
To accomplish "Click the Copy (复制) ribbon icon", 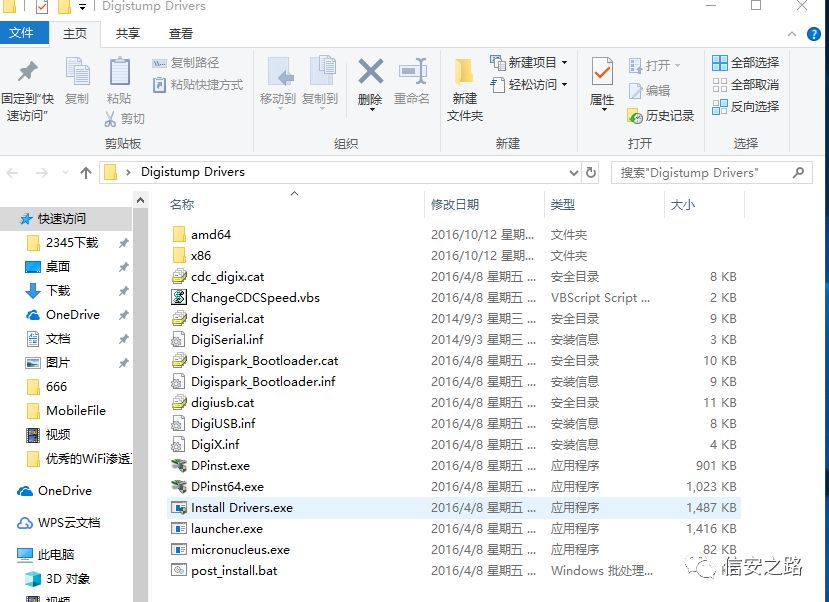I will pos(77,71).
